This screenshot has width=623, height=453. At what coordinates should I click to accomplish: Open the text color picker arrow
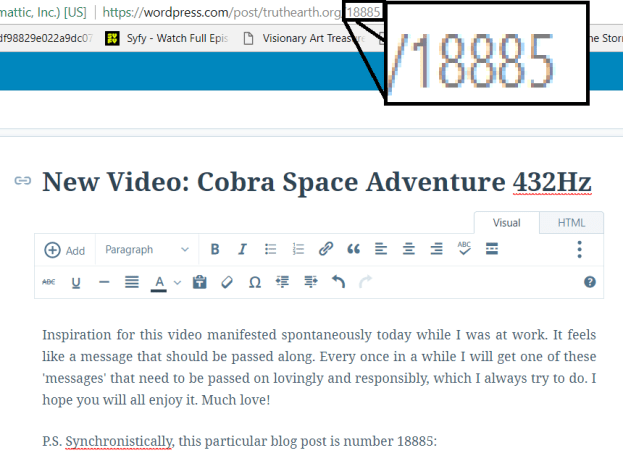177,283
